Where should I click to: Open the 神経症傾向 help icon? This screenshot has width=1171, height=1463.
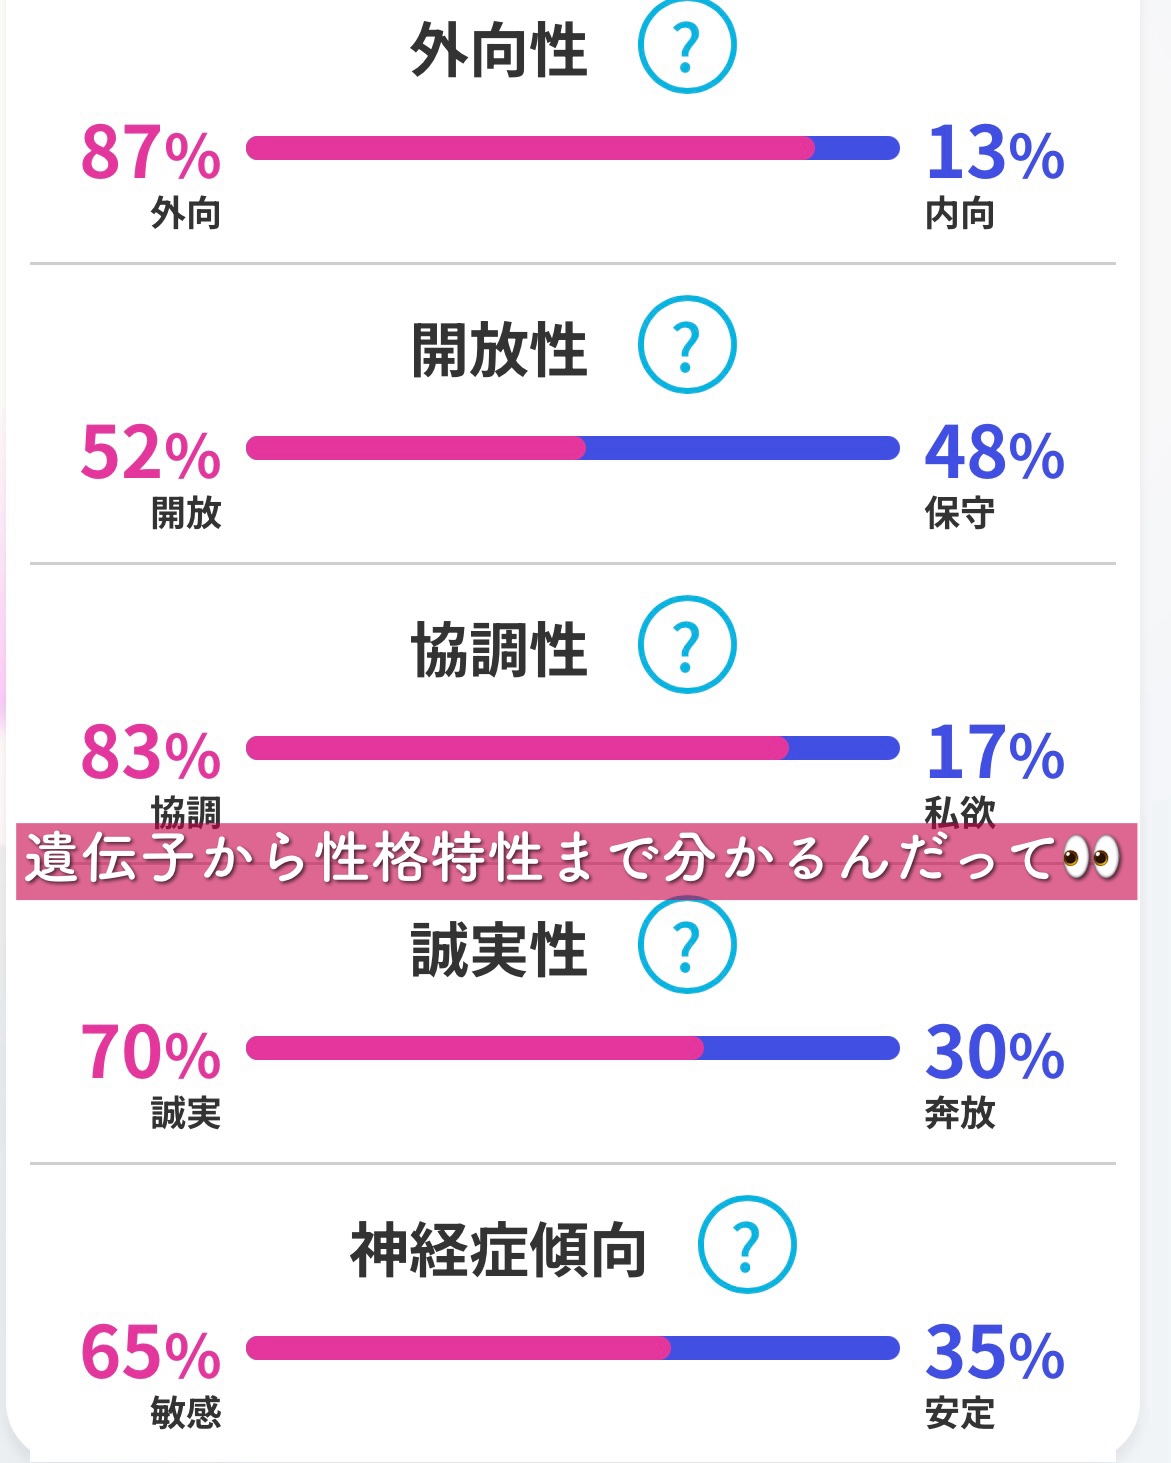point(747,1245)
